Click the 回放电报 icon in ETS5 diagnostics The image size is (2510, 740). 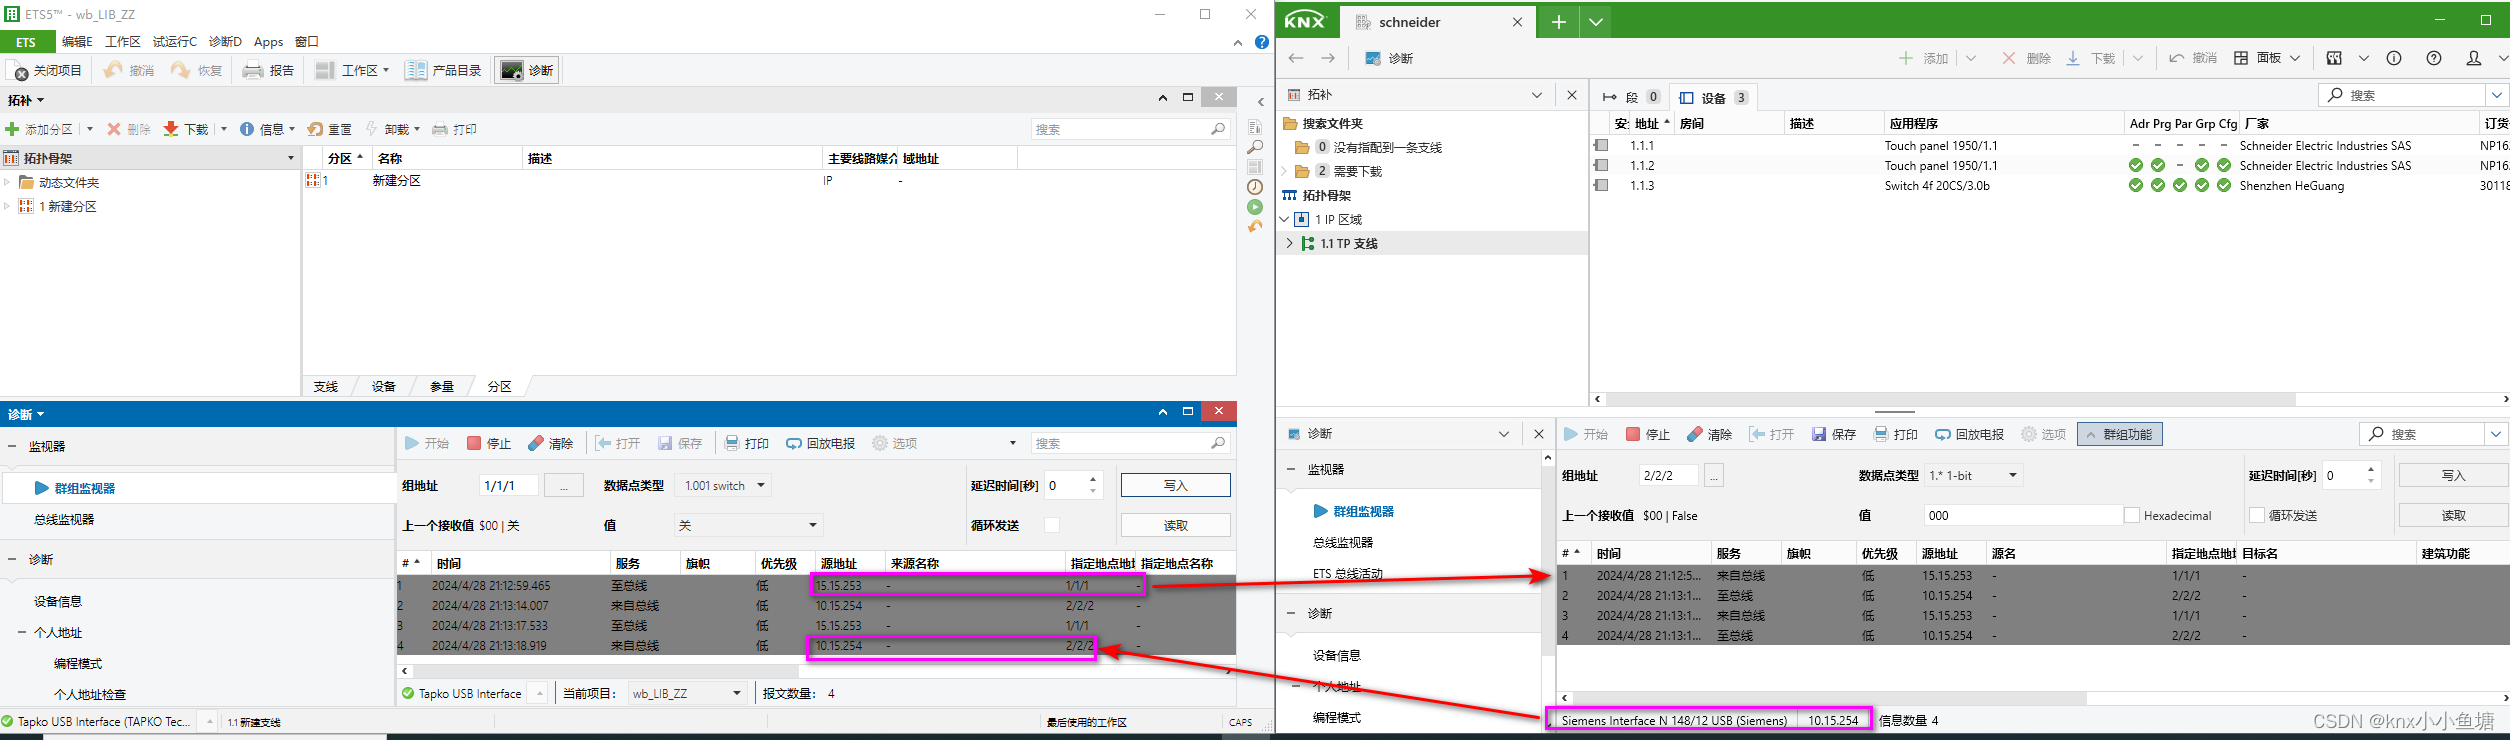794,443
